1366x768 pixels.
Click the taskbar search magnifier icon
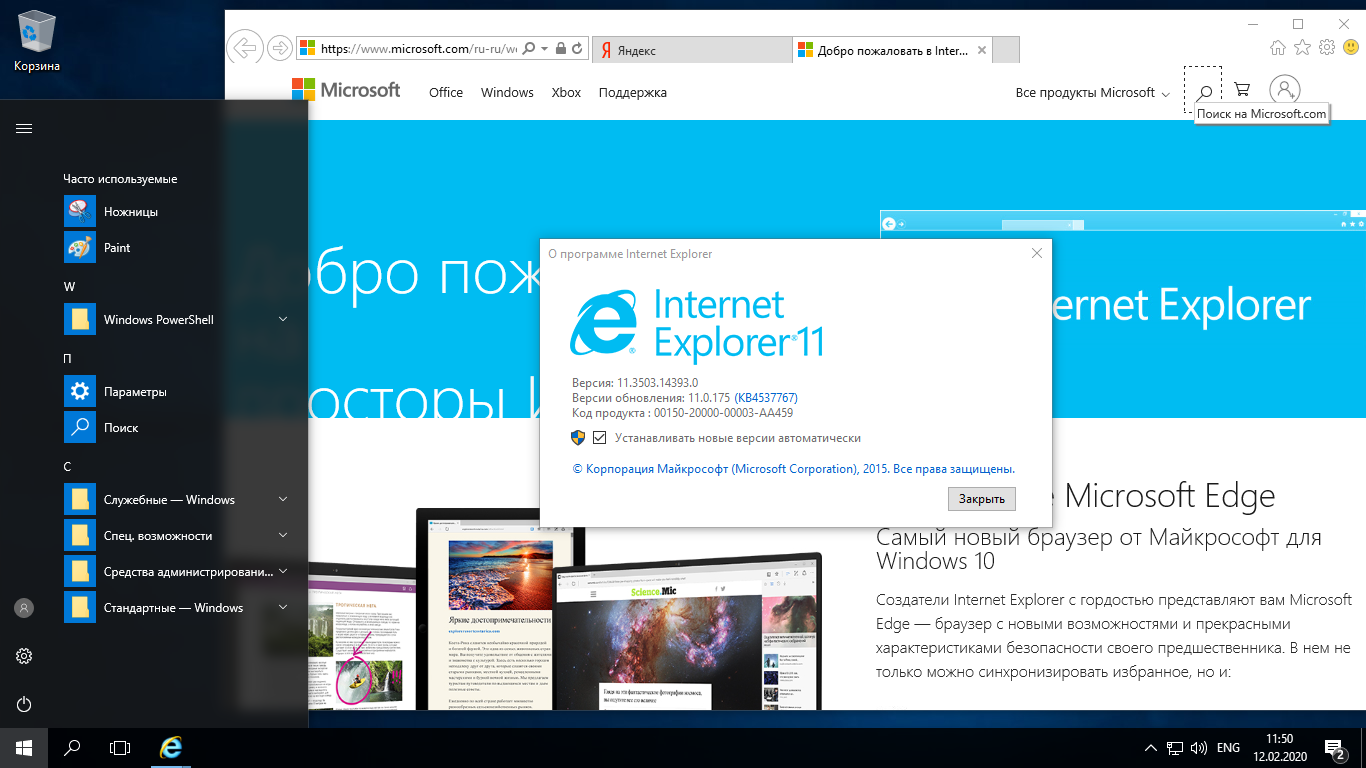pos(72,748)
